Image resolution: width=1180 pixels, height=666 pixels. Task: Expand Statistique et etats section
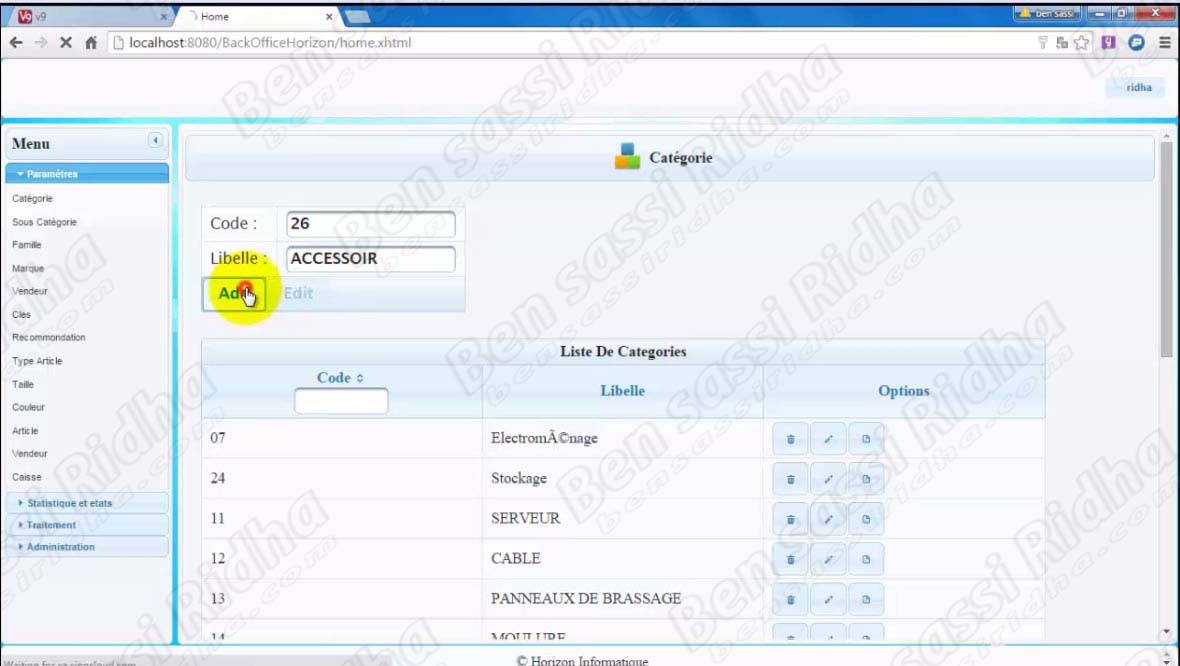click(87, 503)
